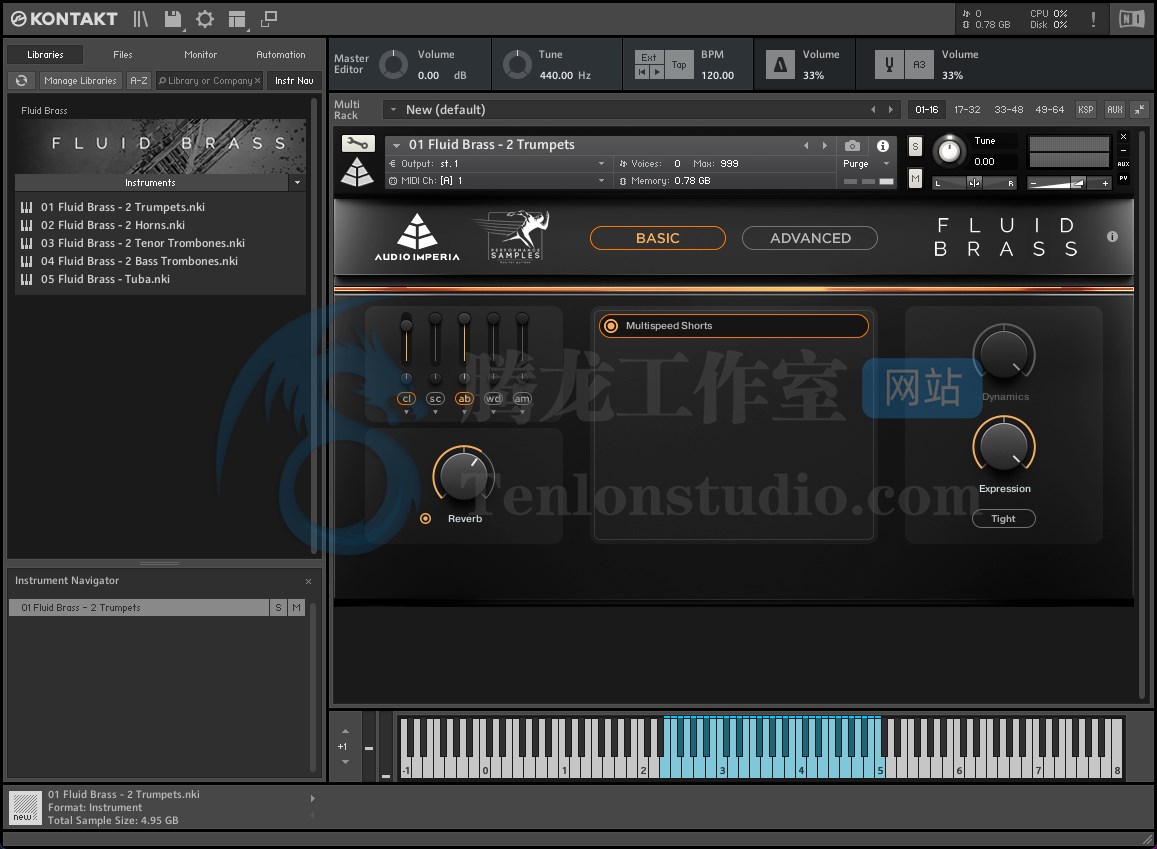Select the 33-48 rack page
The image size is (1157, 849).
(1008, 110)
